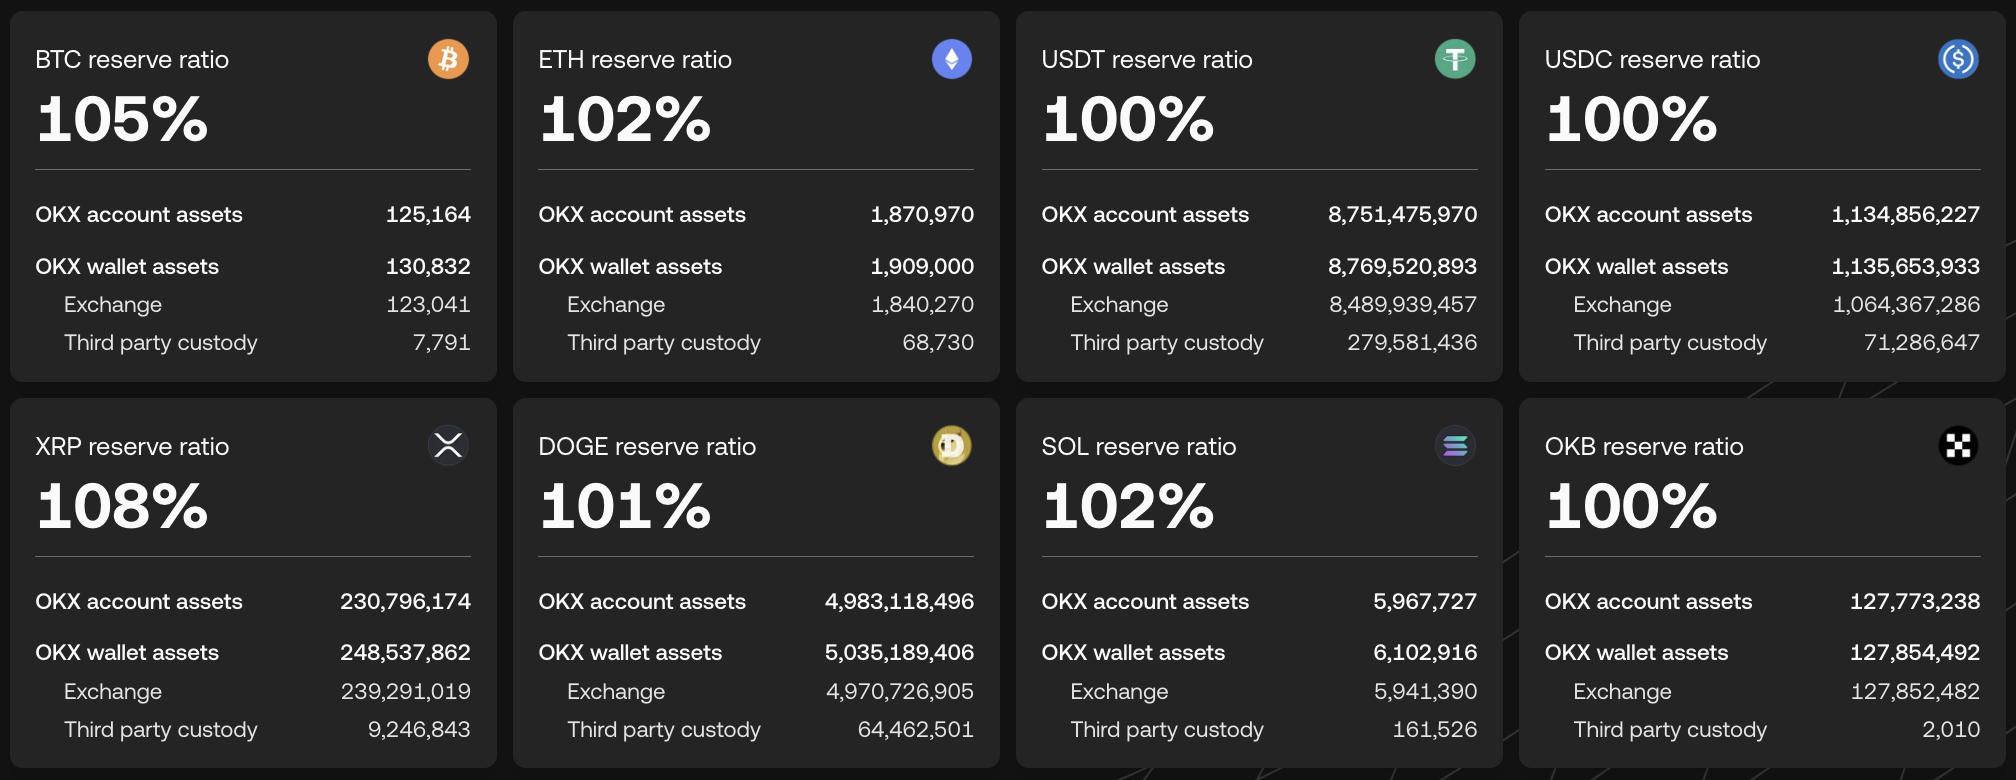The width and height of the screenshot is (2016, 780).
Task: Click the 105% BTC ratio value
Action: (x=122, y=119)
